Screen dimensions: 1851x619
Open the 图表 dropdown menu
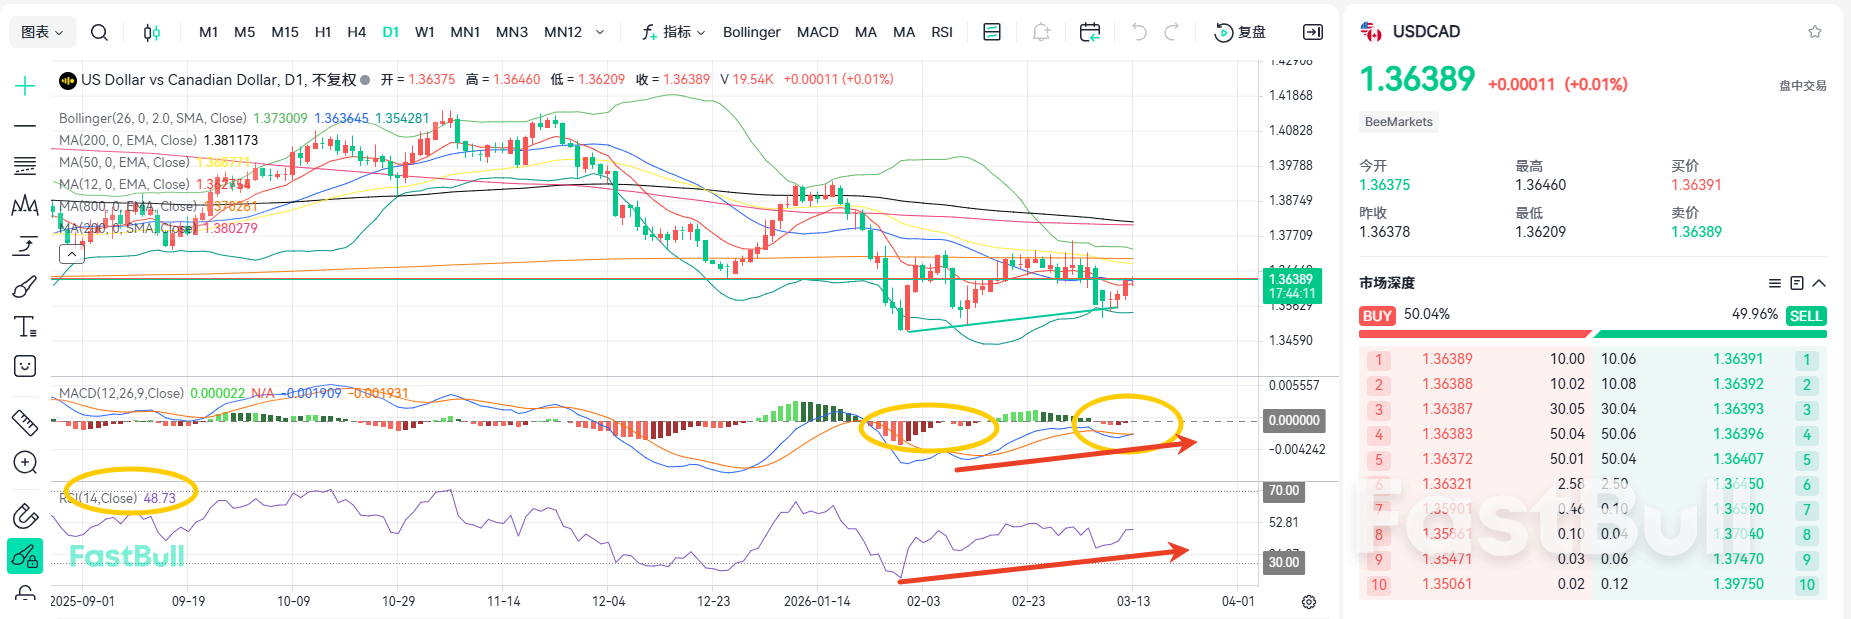click(42, 32)
